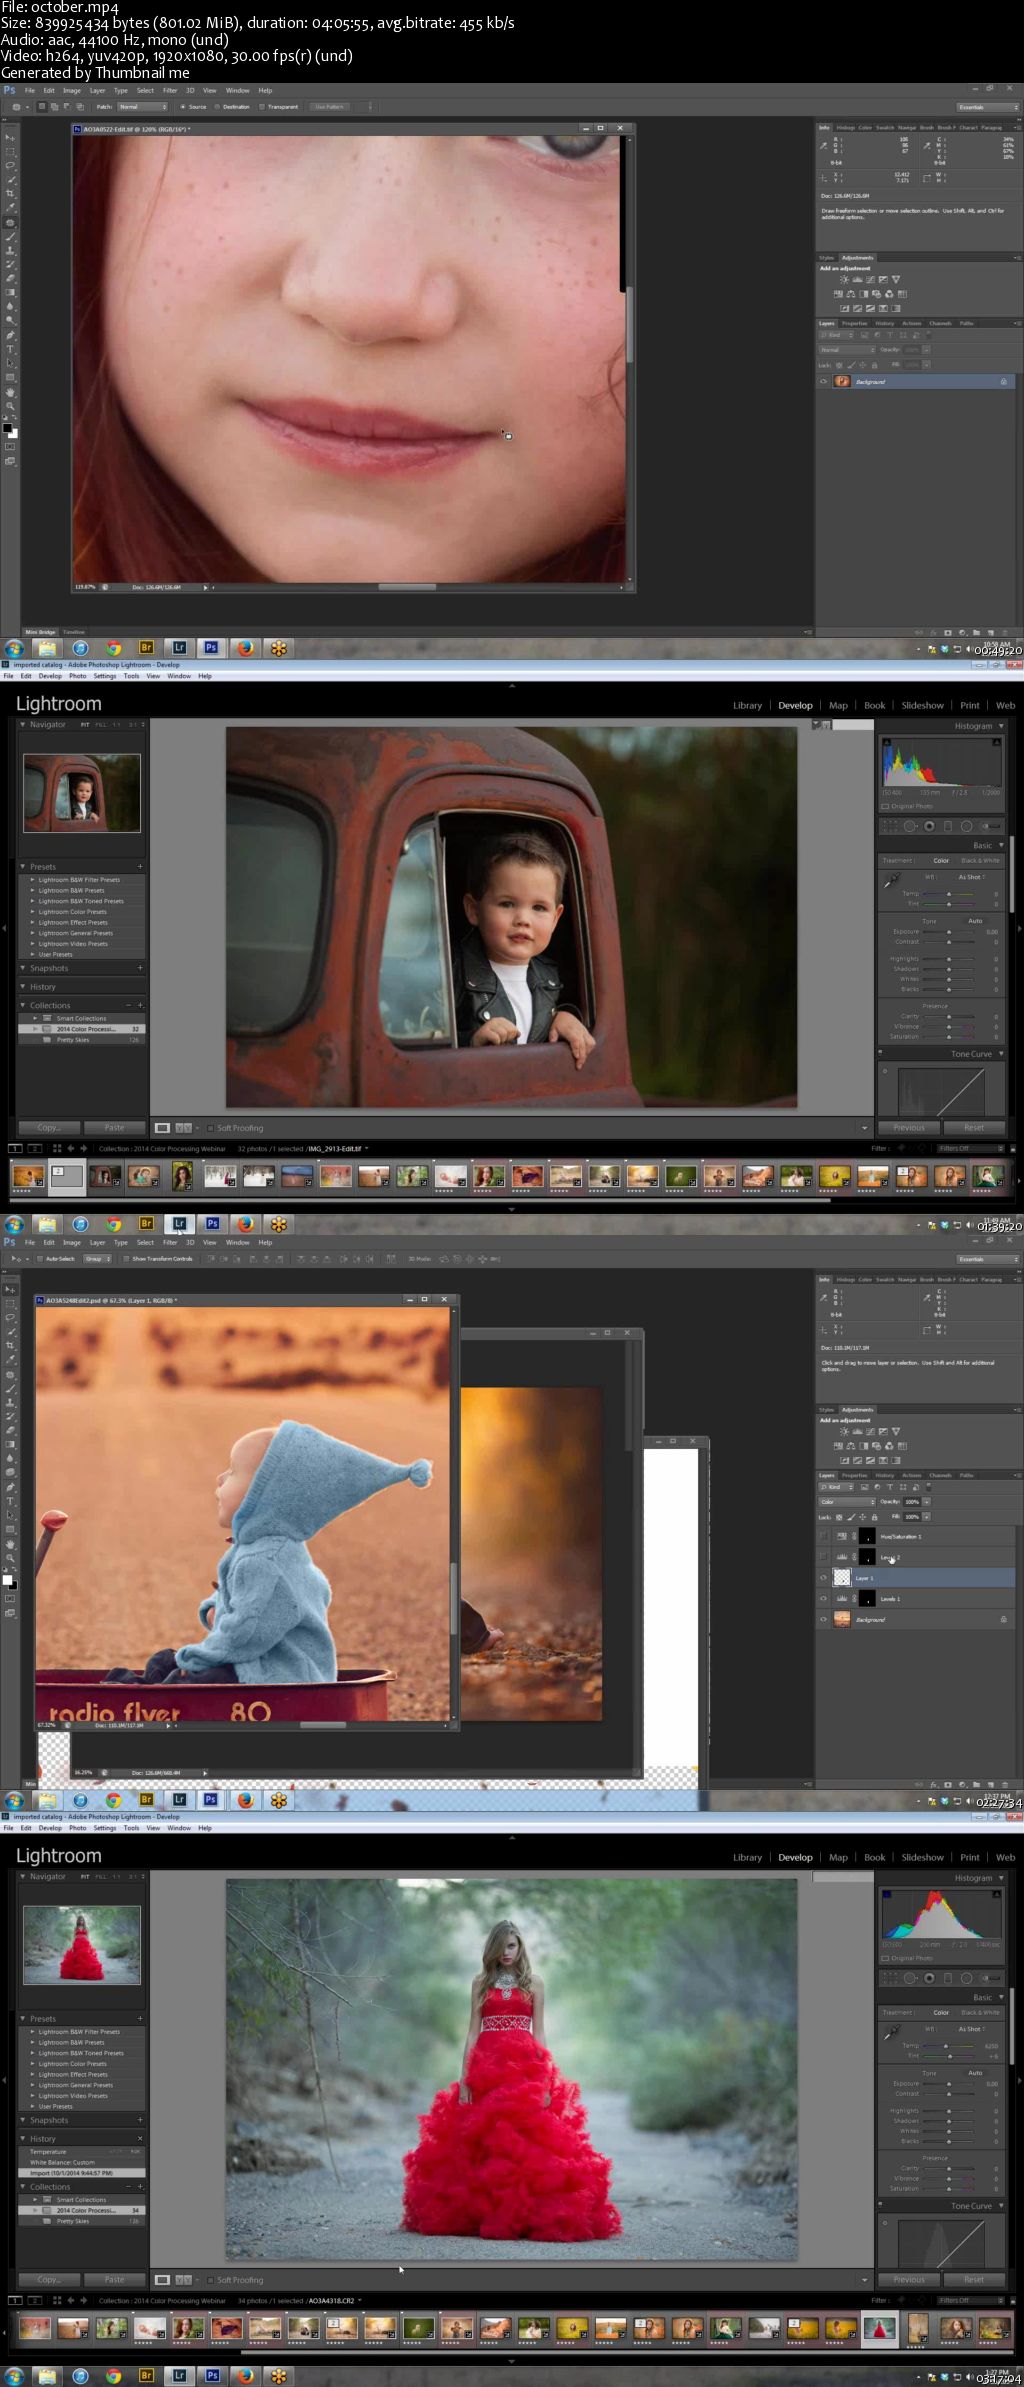Select Lasso tool in freckled-face Photoshop frame
Image resolution: width=1024 pixels, height=2387 pixels.
(x=10, y=166)
